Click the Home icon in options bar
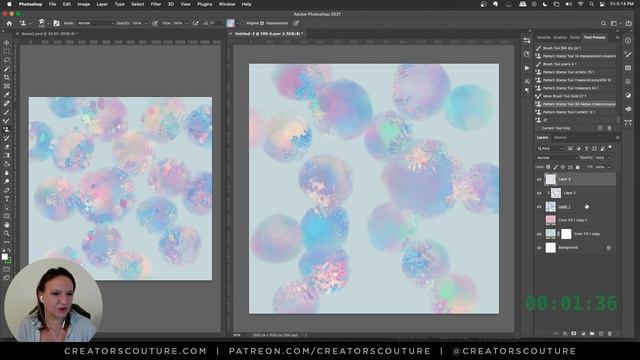Image resolution: width=640 pixels, height=360 pixels. (x=9, y=23)
